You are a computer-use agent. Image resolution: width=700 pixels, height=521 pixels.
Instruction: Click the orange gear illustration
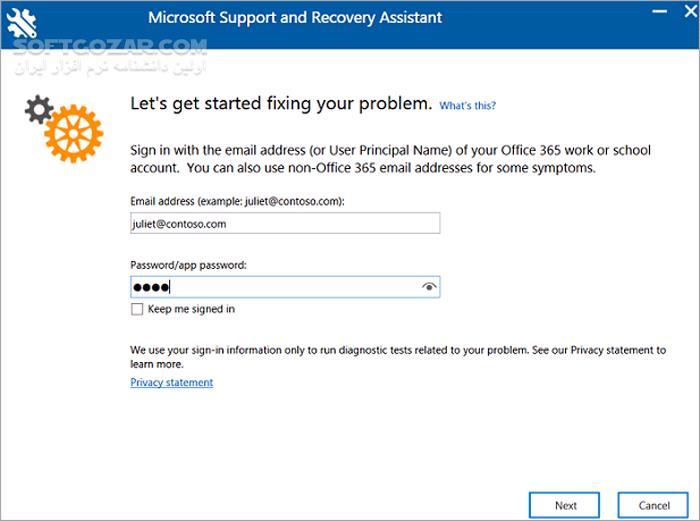[x=74, y=133]
